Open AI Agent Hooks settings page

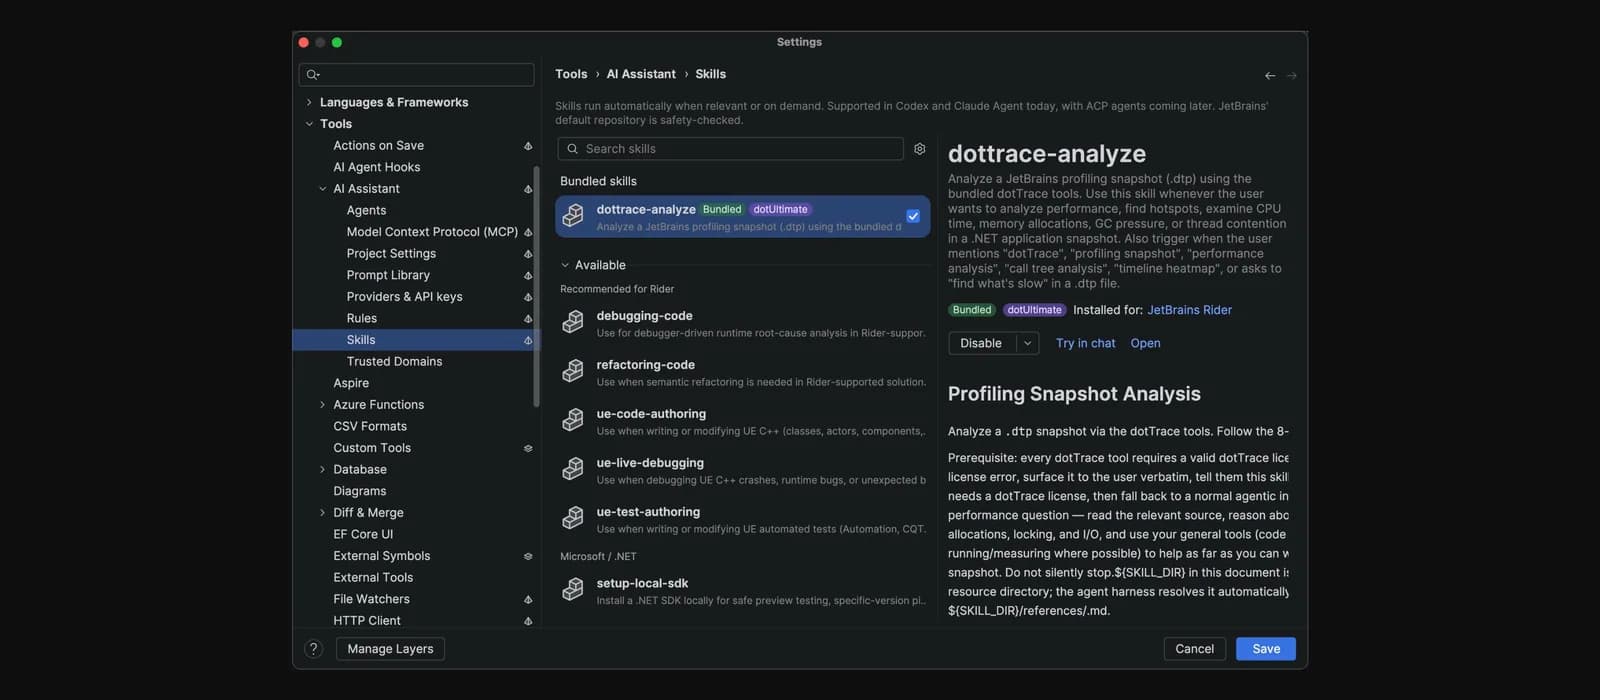(x=376, y=167)
